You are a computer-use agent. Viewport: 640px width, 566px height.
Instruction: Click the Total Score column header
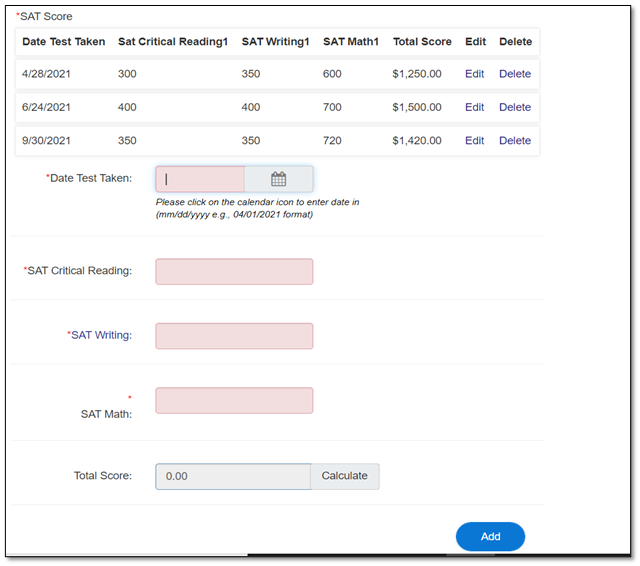click(x=422, y=42)
